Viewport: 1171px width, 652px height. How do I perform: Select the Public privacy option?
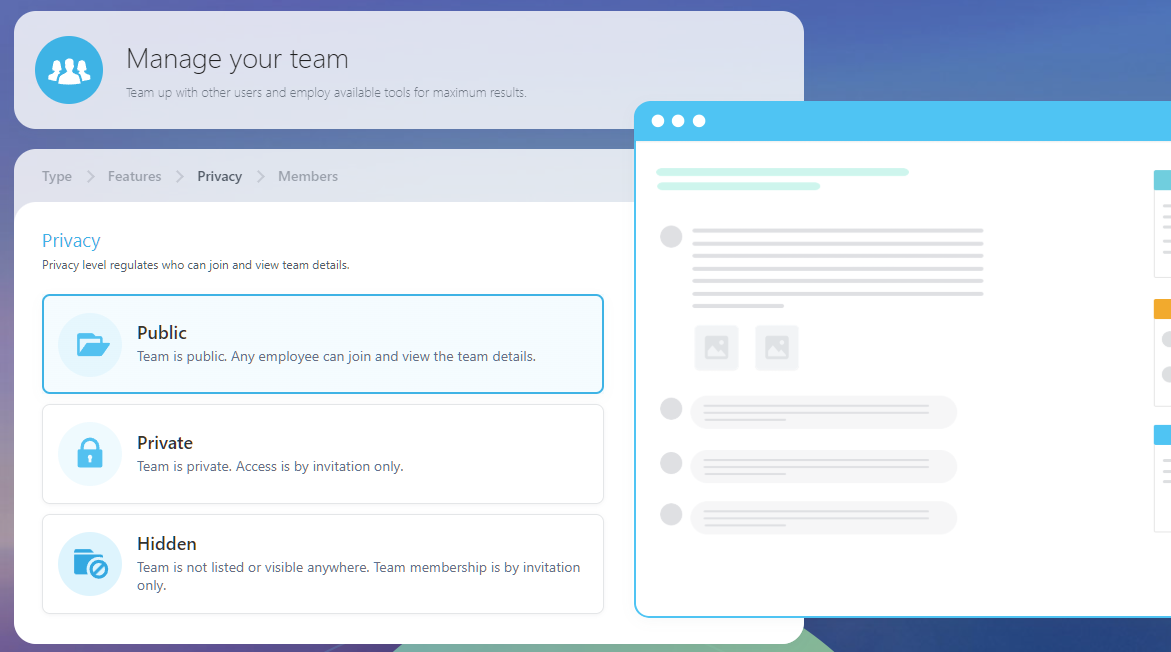(322, 342)
